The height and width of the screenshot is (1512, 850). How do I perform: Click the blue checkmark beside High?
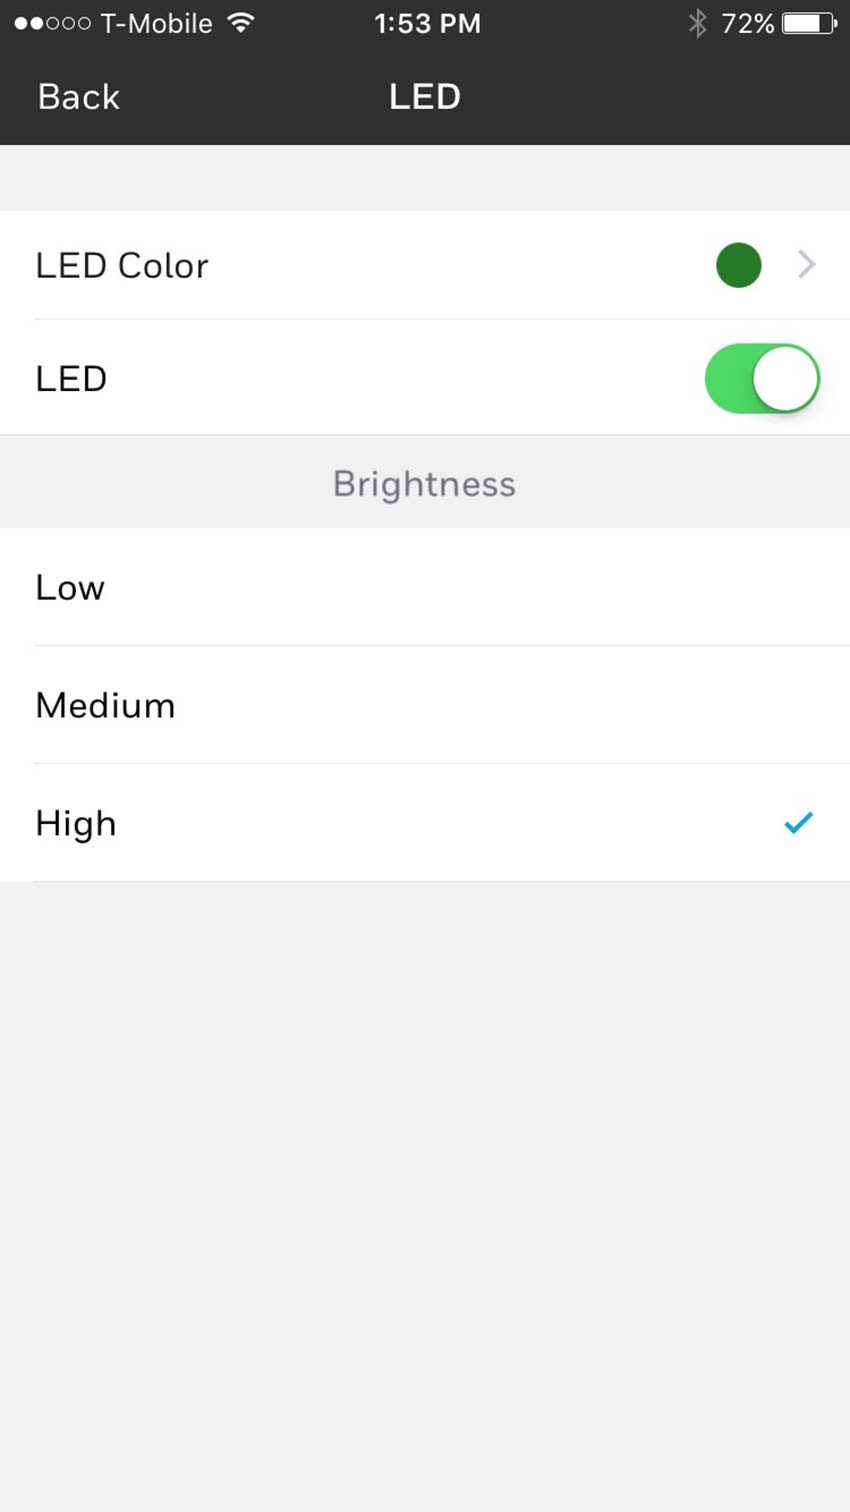pos(798,822)
